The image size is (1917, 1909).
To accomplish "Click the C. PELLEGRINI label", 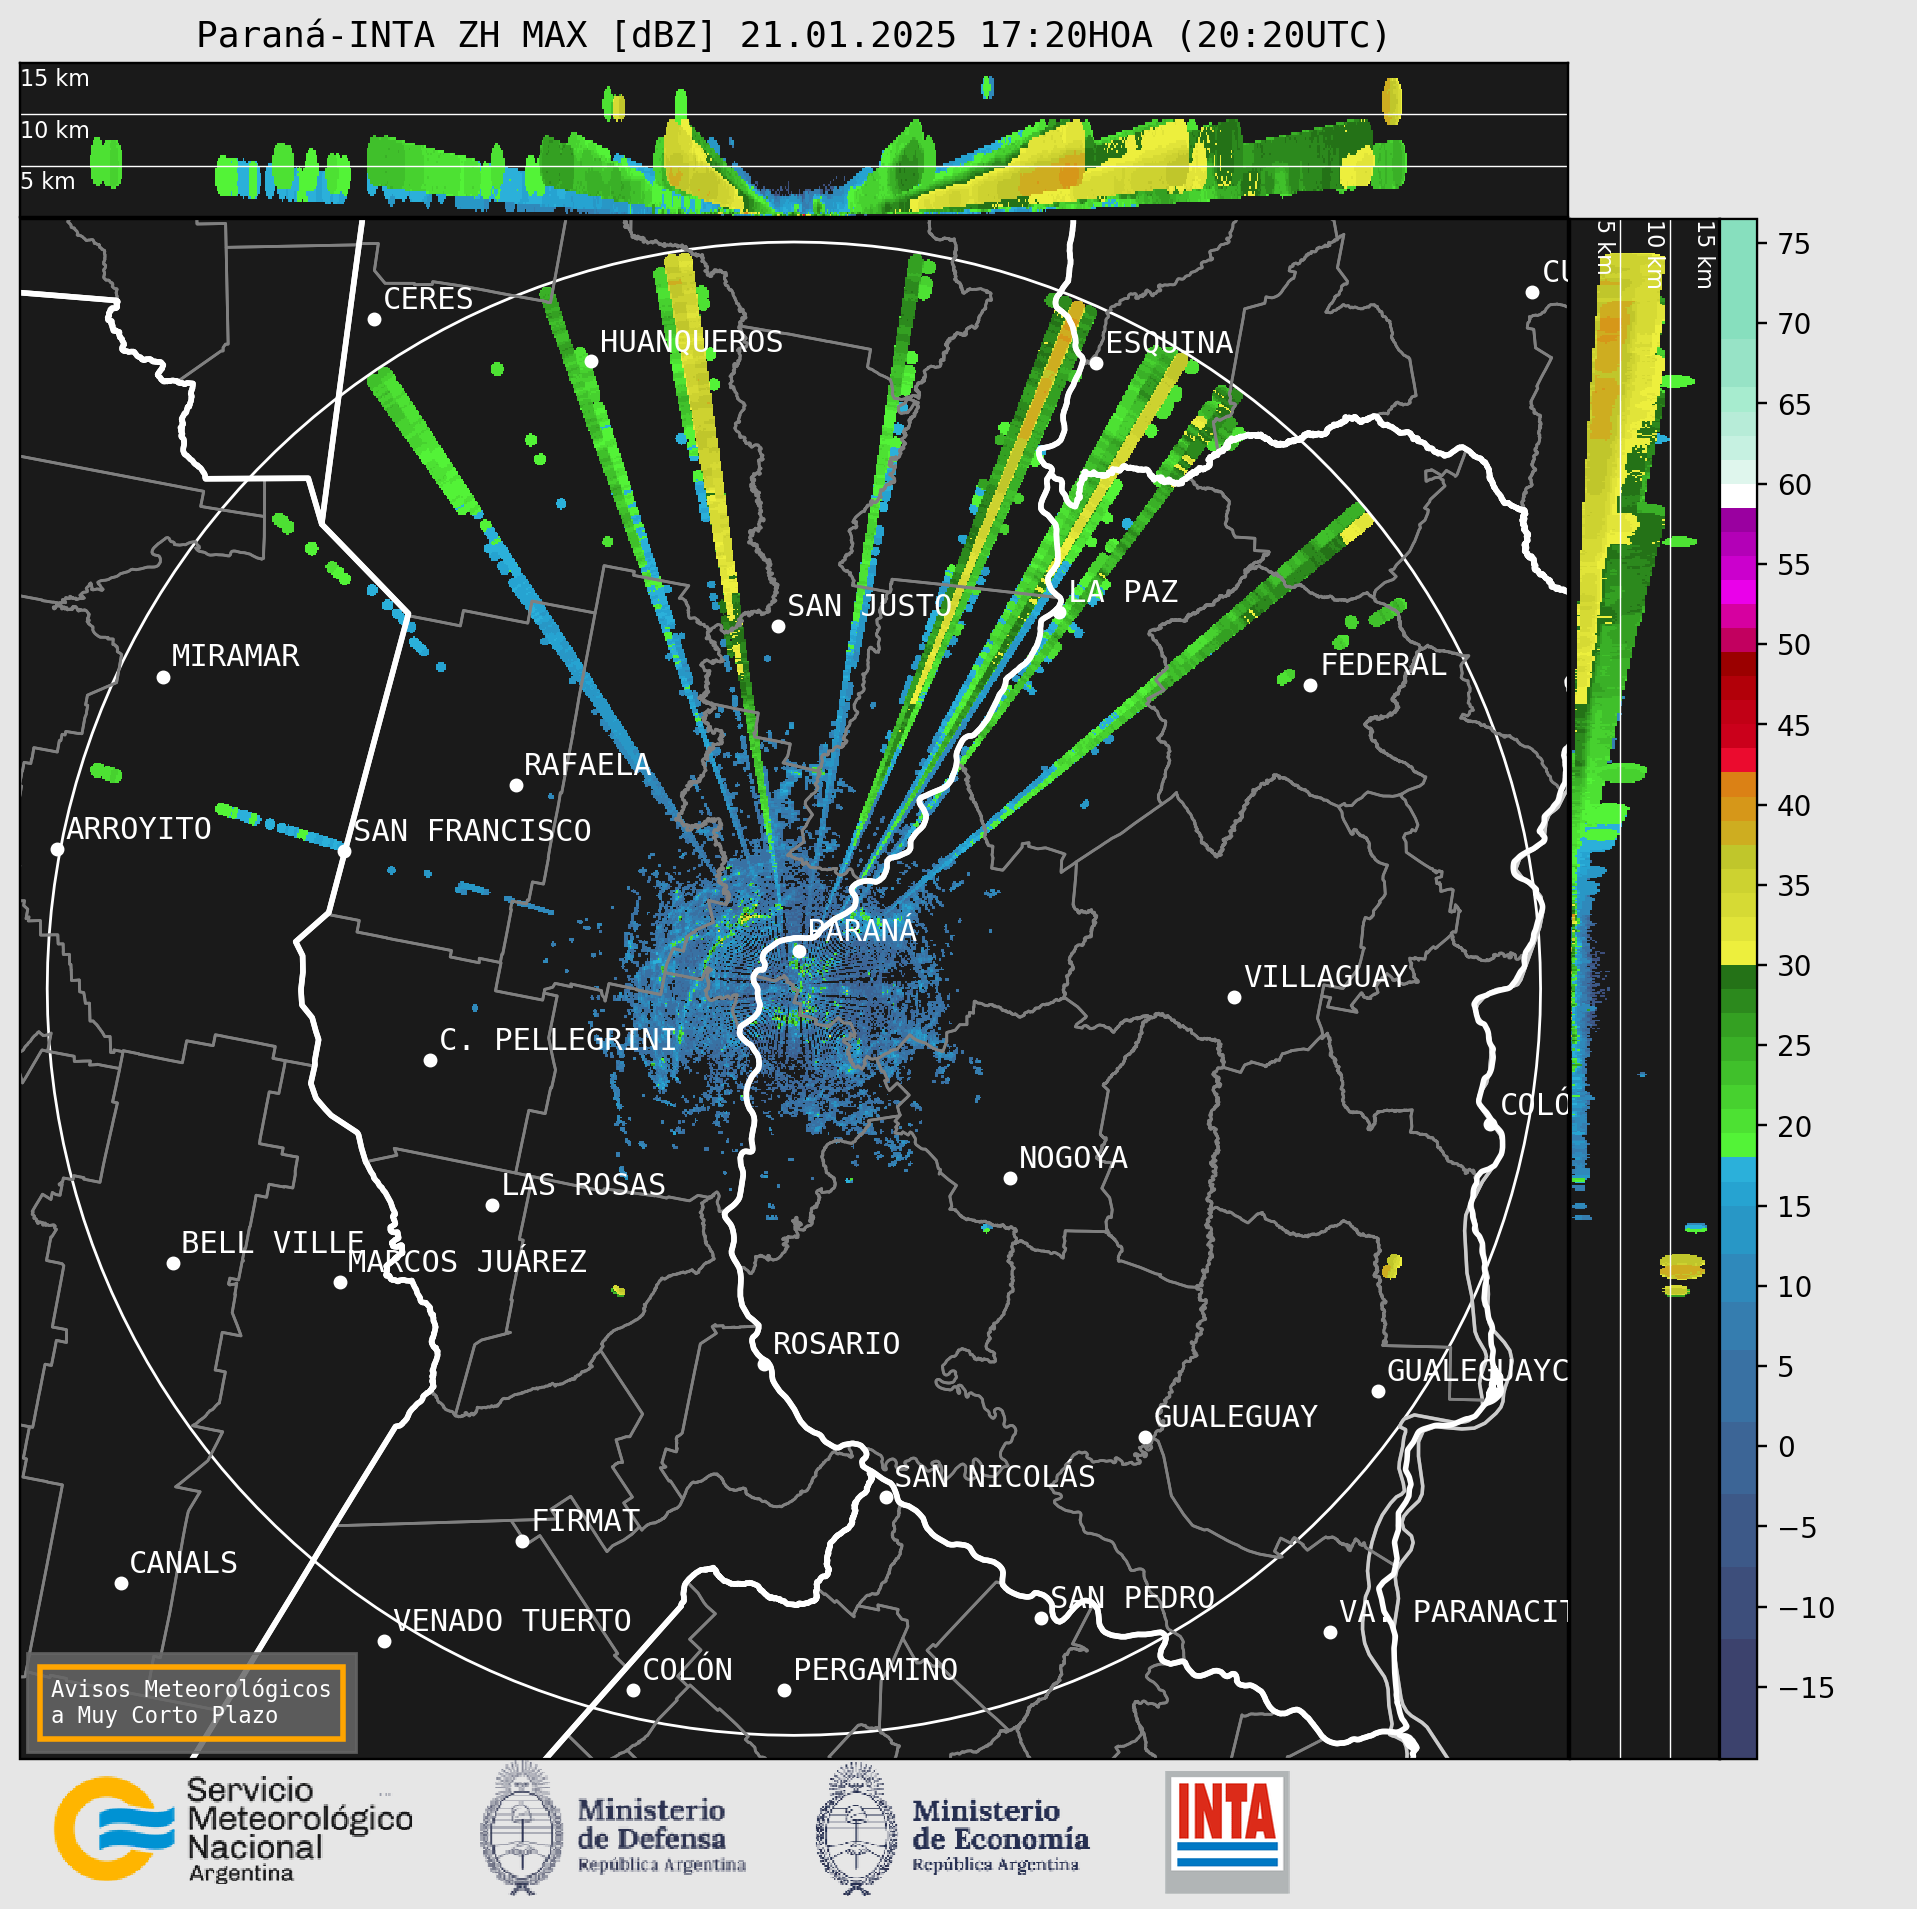I will tap(558, 1039).
